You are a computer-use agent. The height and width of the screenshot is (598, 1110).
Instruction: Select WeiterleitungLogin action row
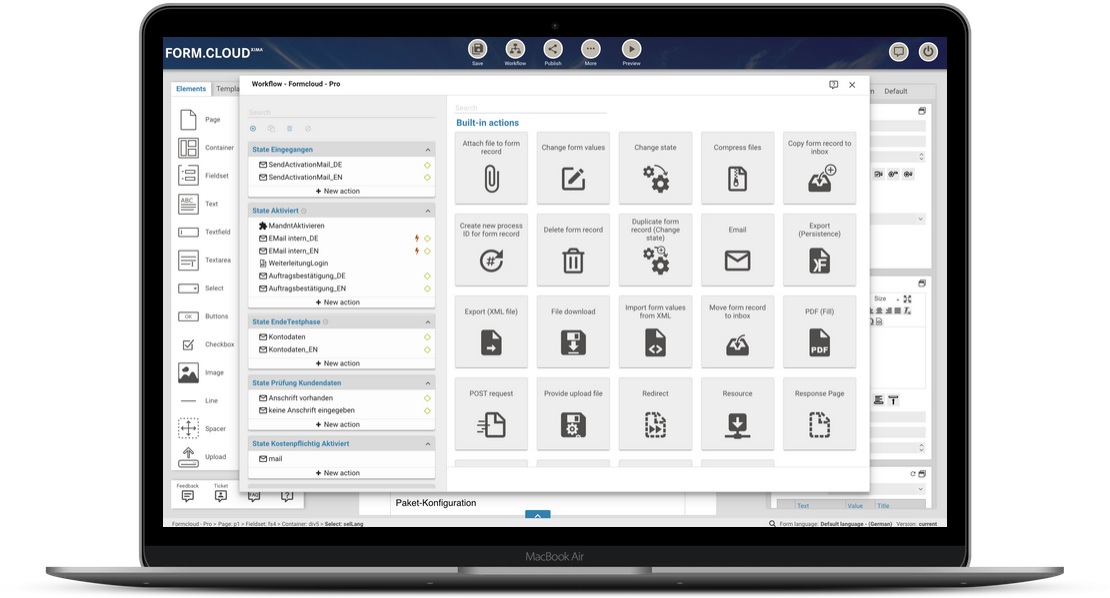[x=341, y=263]
